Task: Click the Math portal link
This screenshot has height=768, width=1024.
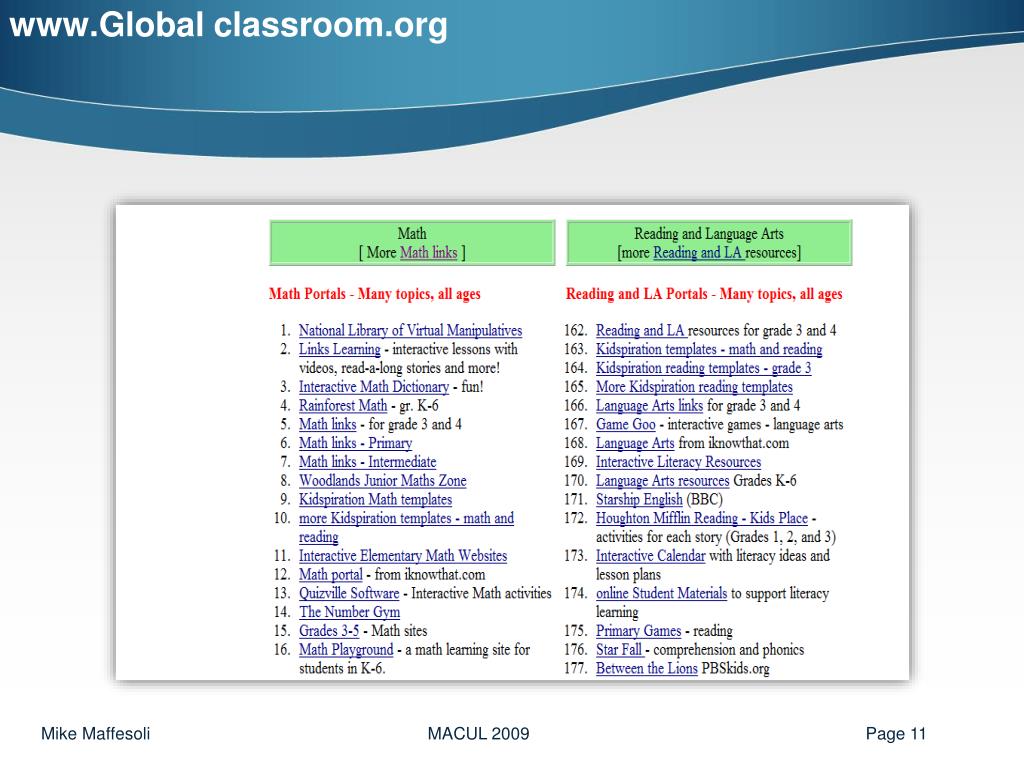Action: click(330, 575)
